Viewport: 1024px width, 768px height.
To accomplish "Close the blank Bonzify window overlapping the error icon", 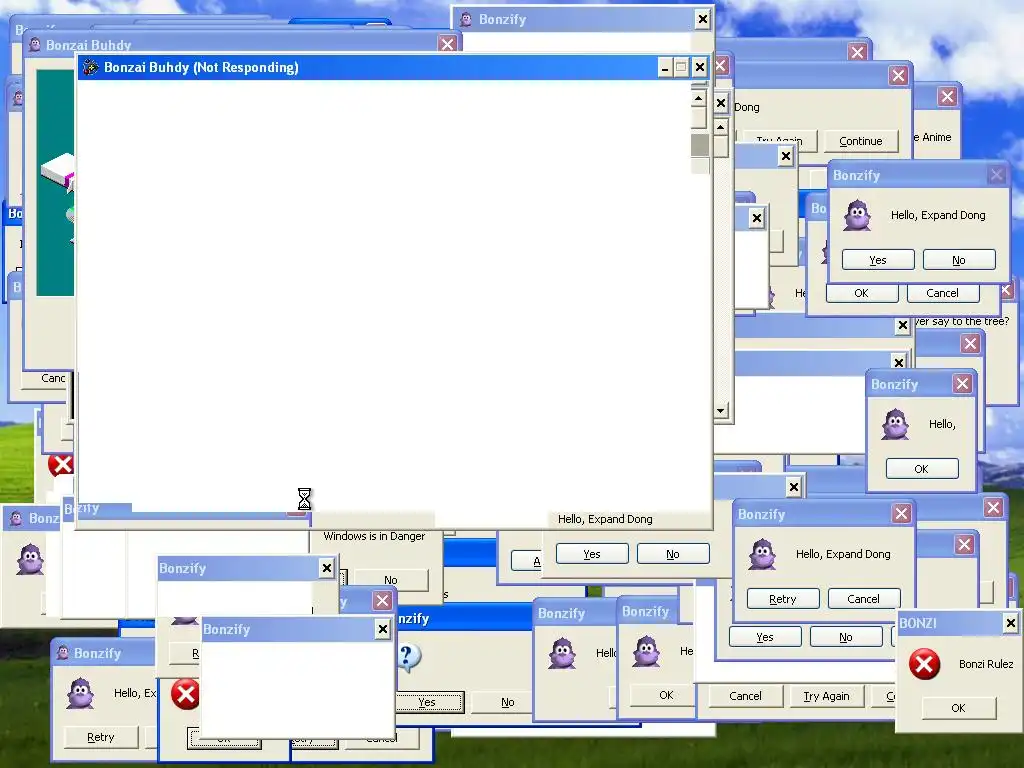I will pos(383,630).
